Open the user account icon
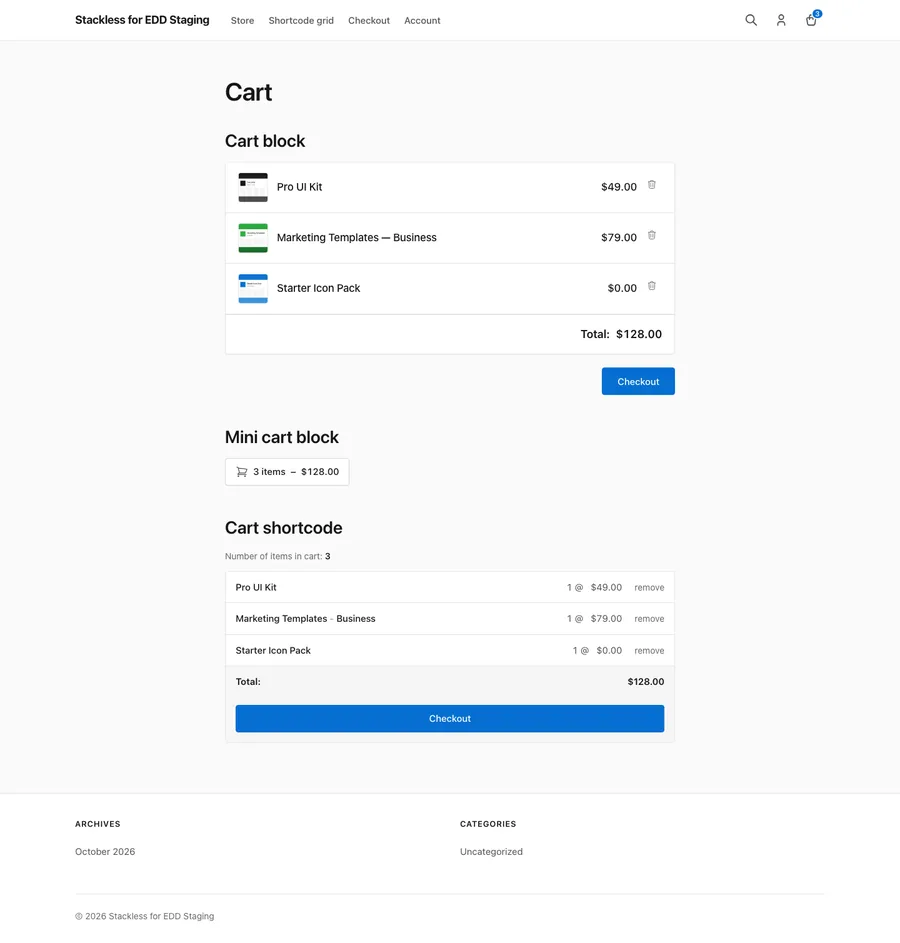The height and width of the screenshot is (943, 900). click(x=781, y=20)
